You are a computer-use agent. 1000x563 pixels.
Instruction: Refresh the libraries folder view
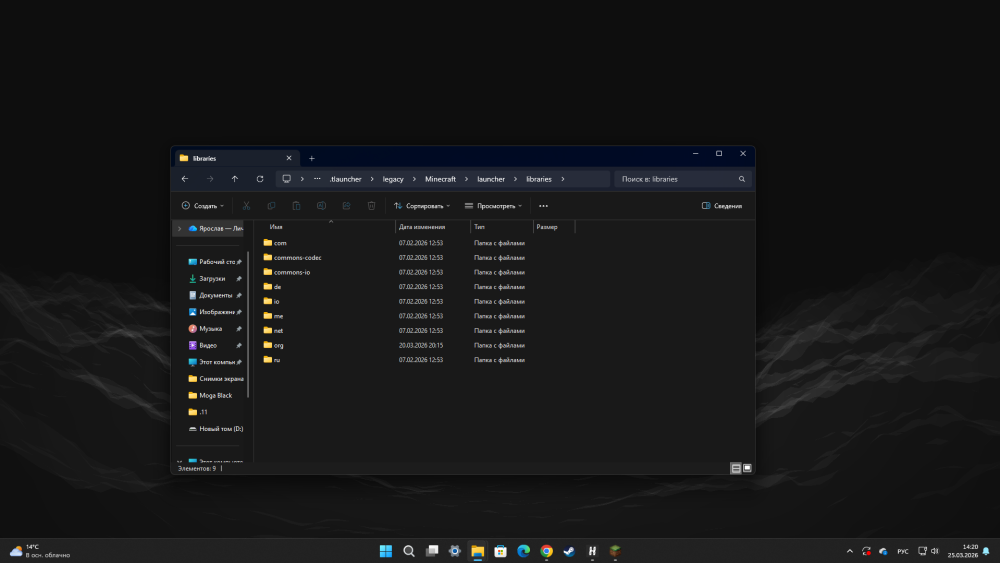click(260, 179)
